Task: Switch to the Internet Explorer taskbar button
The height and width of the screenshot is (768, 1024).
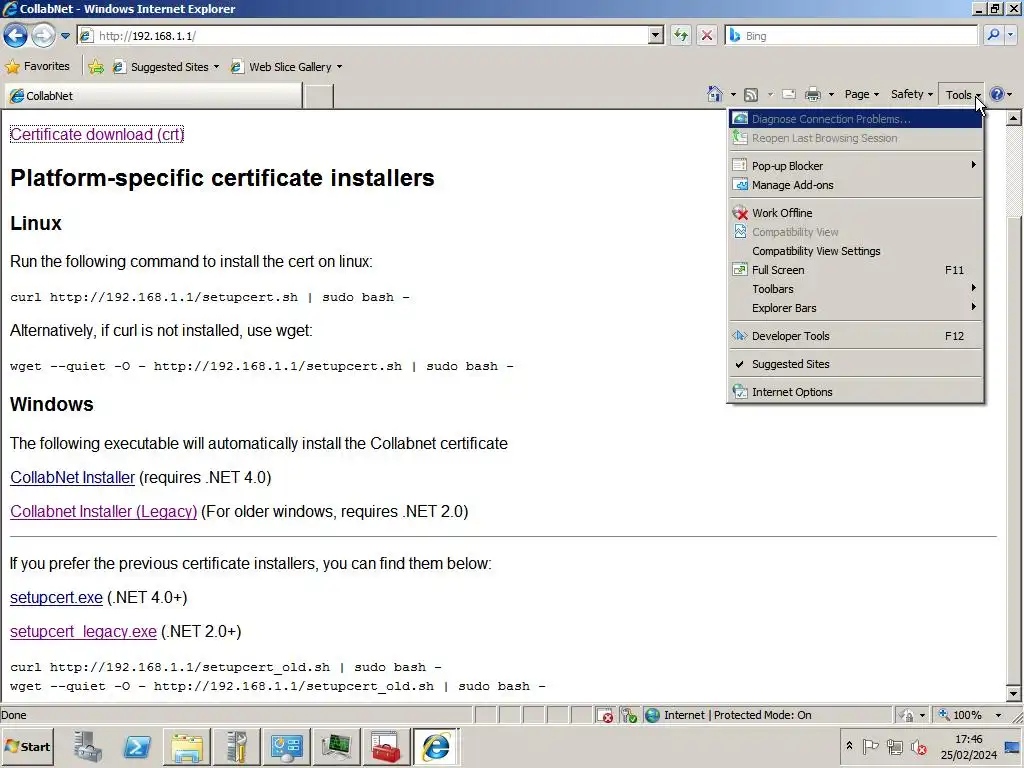Action: coord(436,747)
